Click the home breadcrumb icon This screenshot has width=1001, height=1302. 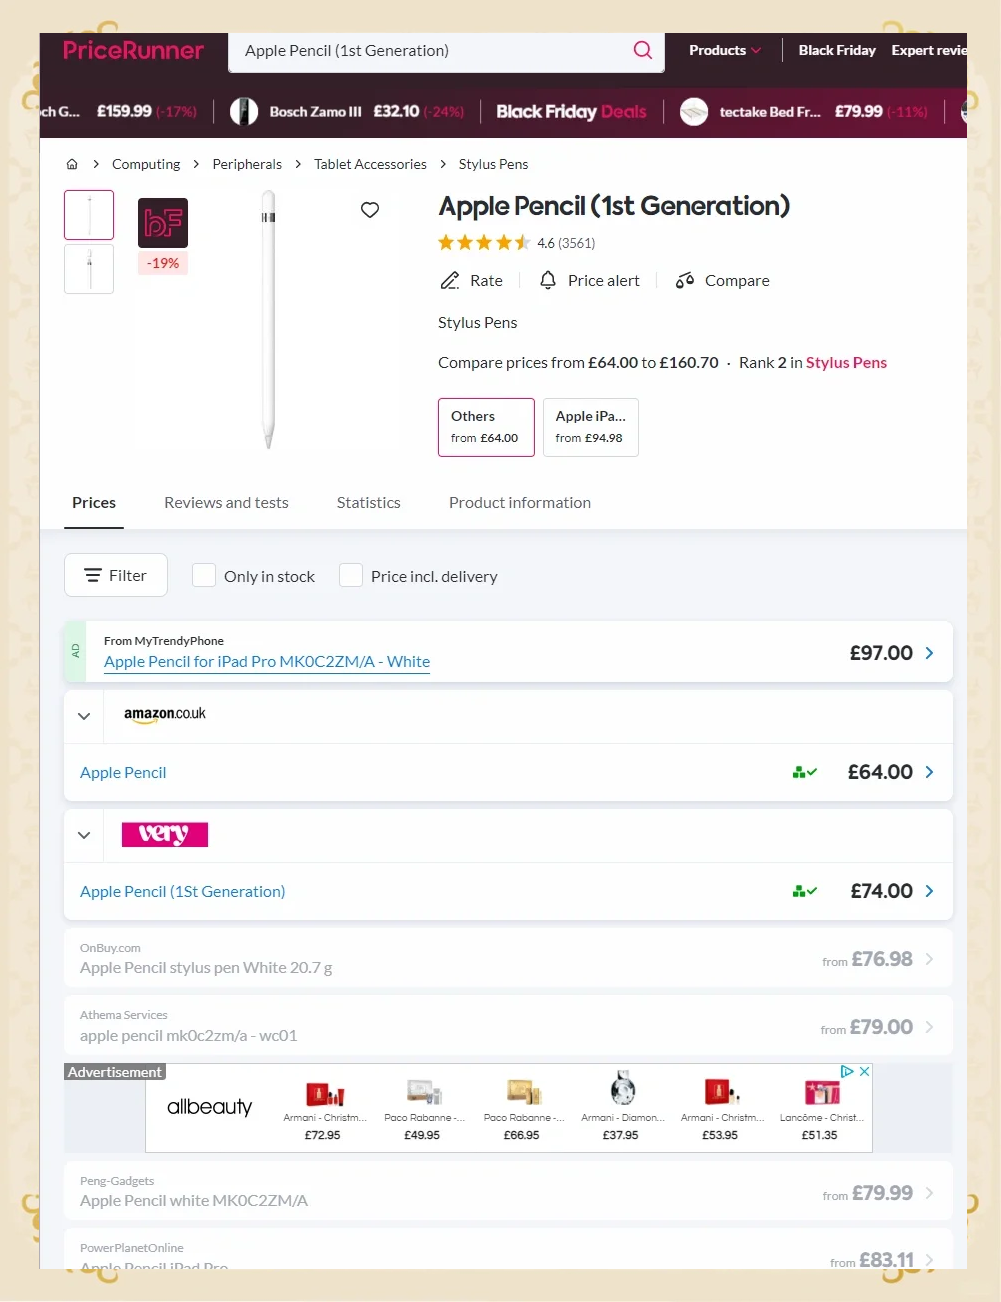pos(72,164)
